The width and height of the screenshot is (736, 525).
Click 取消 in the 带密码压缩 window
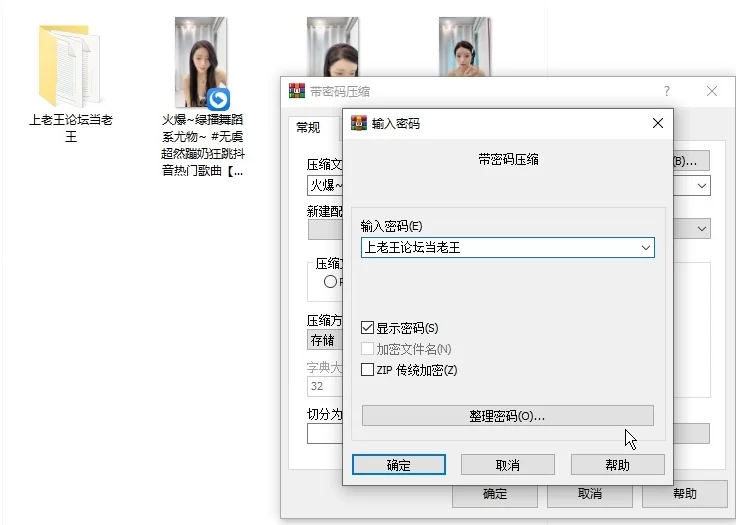tap(590, 494)
